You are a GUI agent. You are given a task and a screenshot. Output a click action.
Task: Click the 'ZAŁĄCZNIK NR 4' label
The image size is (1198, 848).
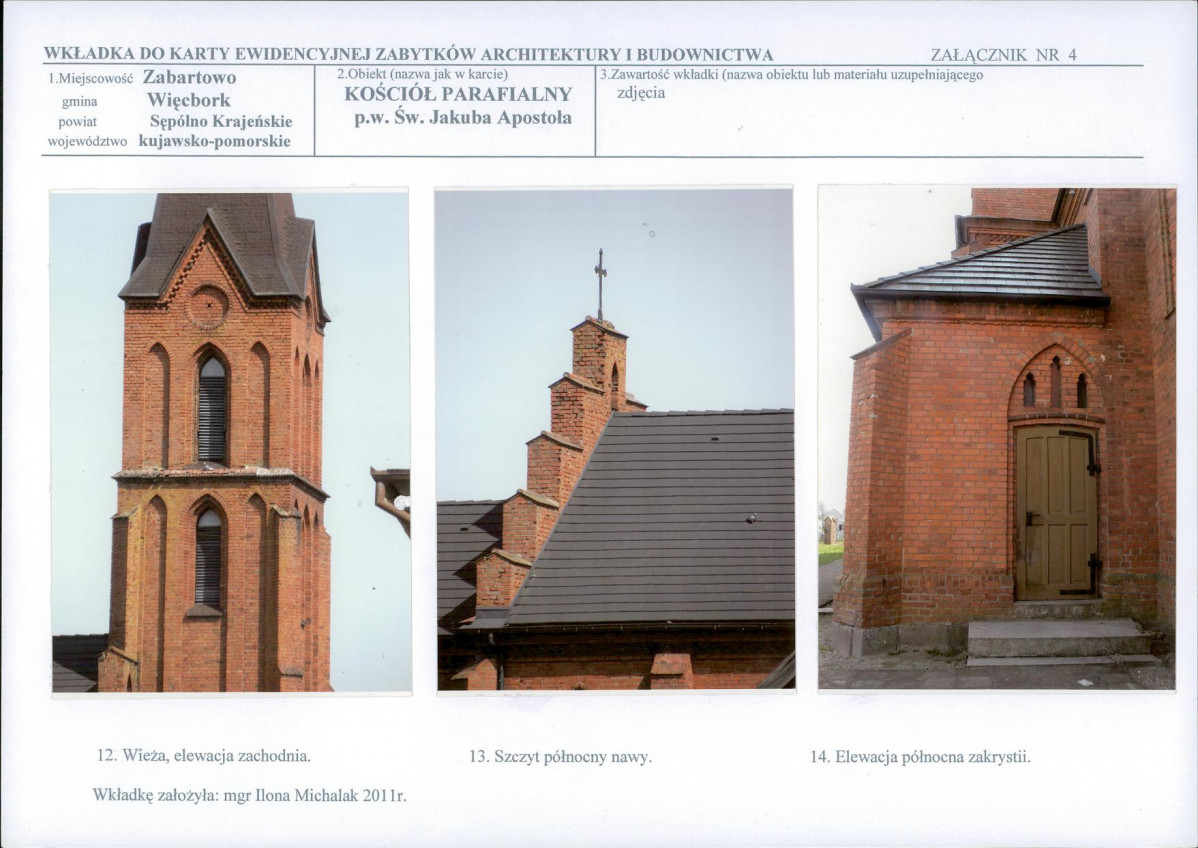pyautogui.click(x=1003, y=55)
